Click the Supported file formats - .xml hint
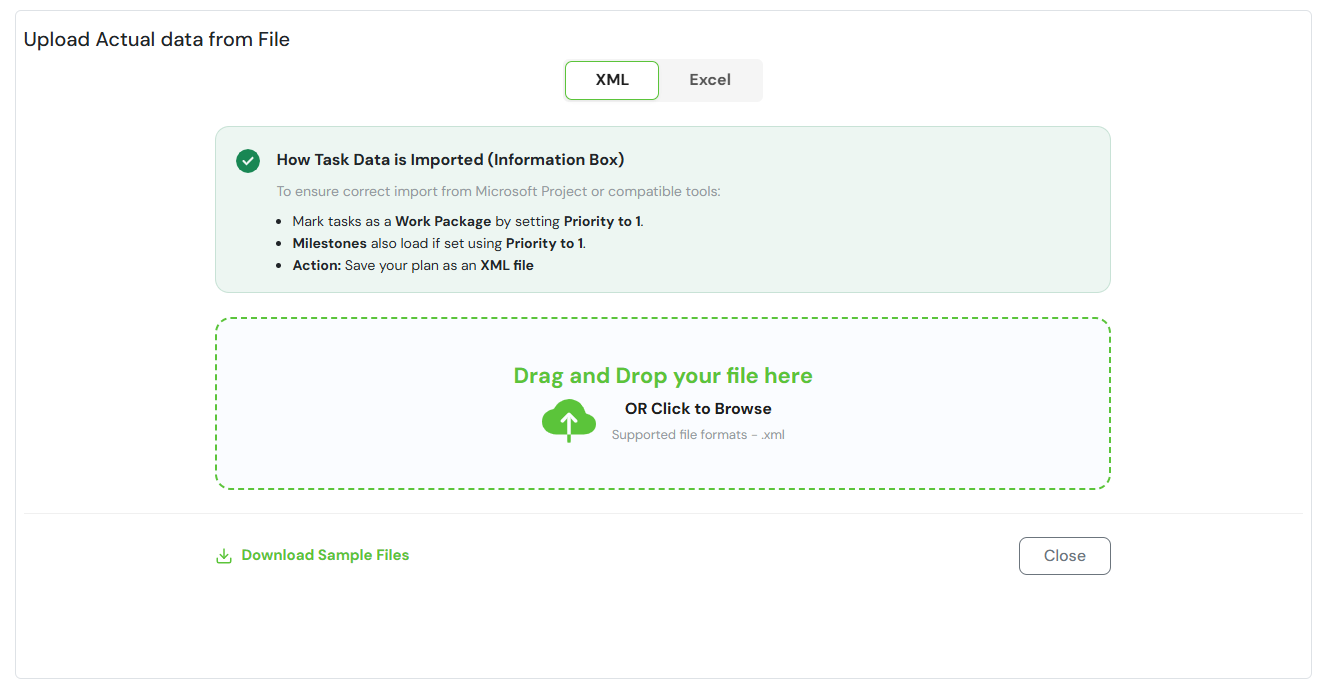Image resolution: width=1328 pixels, height=689 pixels. (698, 435)
